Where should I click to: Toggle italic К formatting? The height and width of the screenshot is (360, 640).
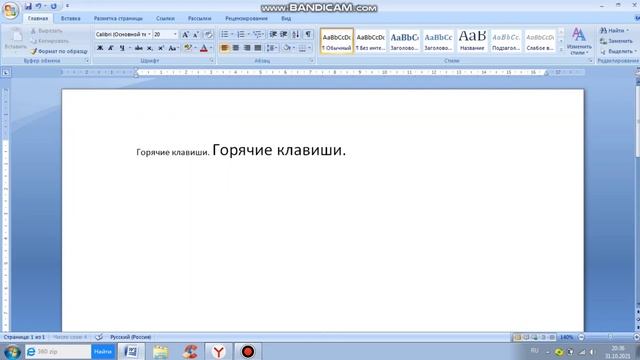click(111, 48)
